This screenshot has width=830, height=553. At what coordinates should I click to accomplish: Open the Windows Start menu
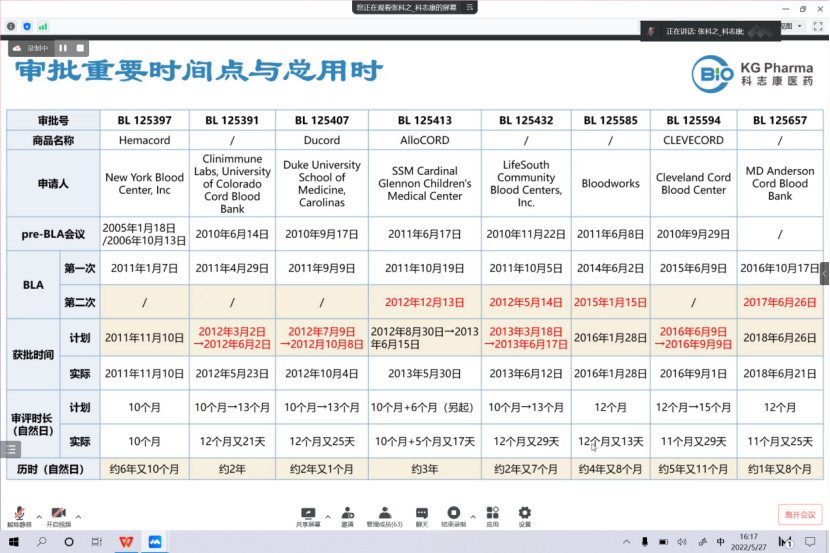pyautogui.click(x=14, y=542)
